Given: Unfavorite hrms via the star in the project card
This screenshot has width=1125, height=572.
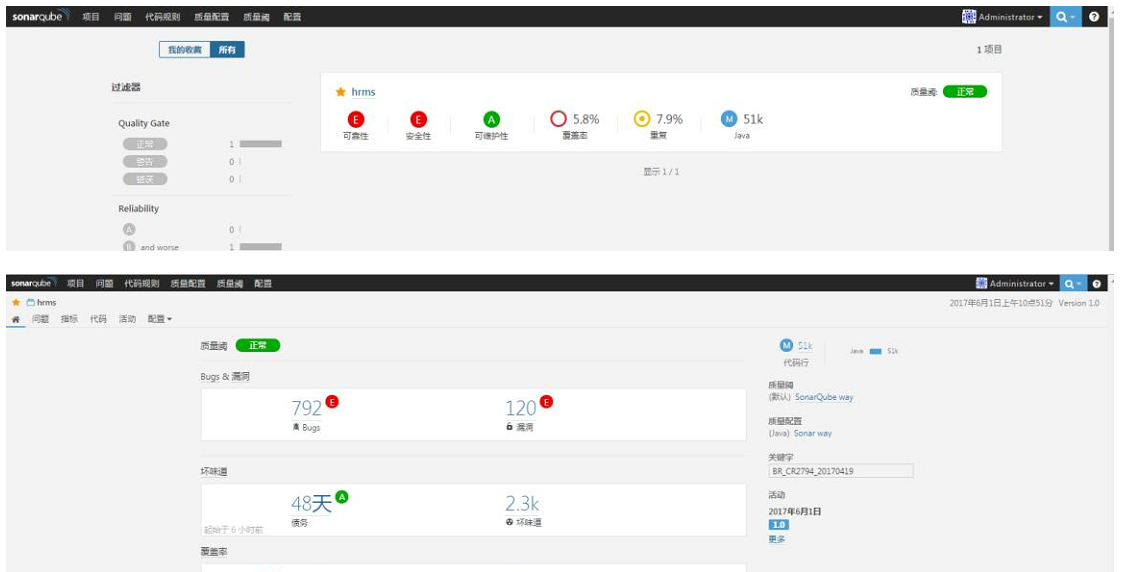Looking at the screenshot, I should (x=341, y=92).
